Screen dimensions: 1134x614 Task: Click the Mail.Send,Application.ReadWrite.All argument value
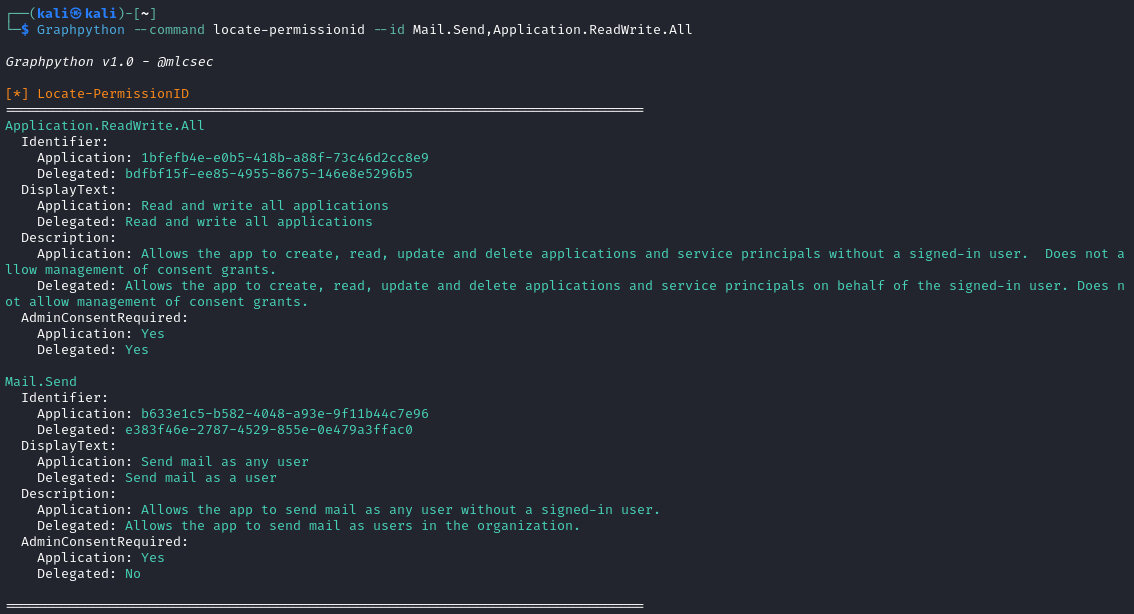tap(552, 30)
